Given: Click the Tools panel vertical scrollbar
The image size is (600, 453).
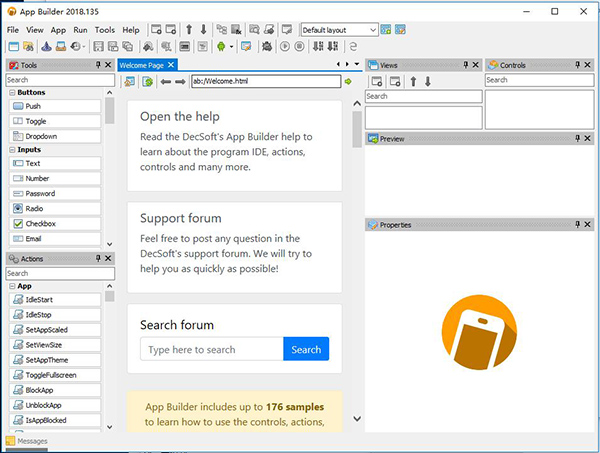Looking at the screenshot, I should click(x=109, y=109).
